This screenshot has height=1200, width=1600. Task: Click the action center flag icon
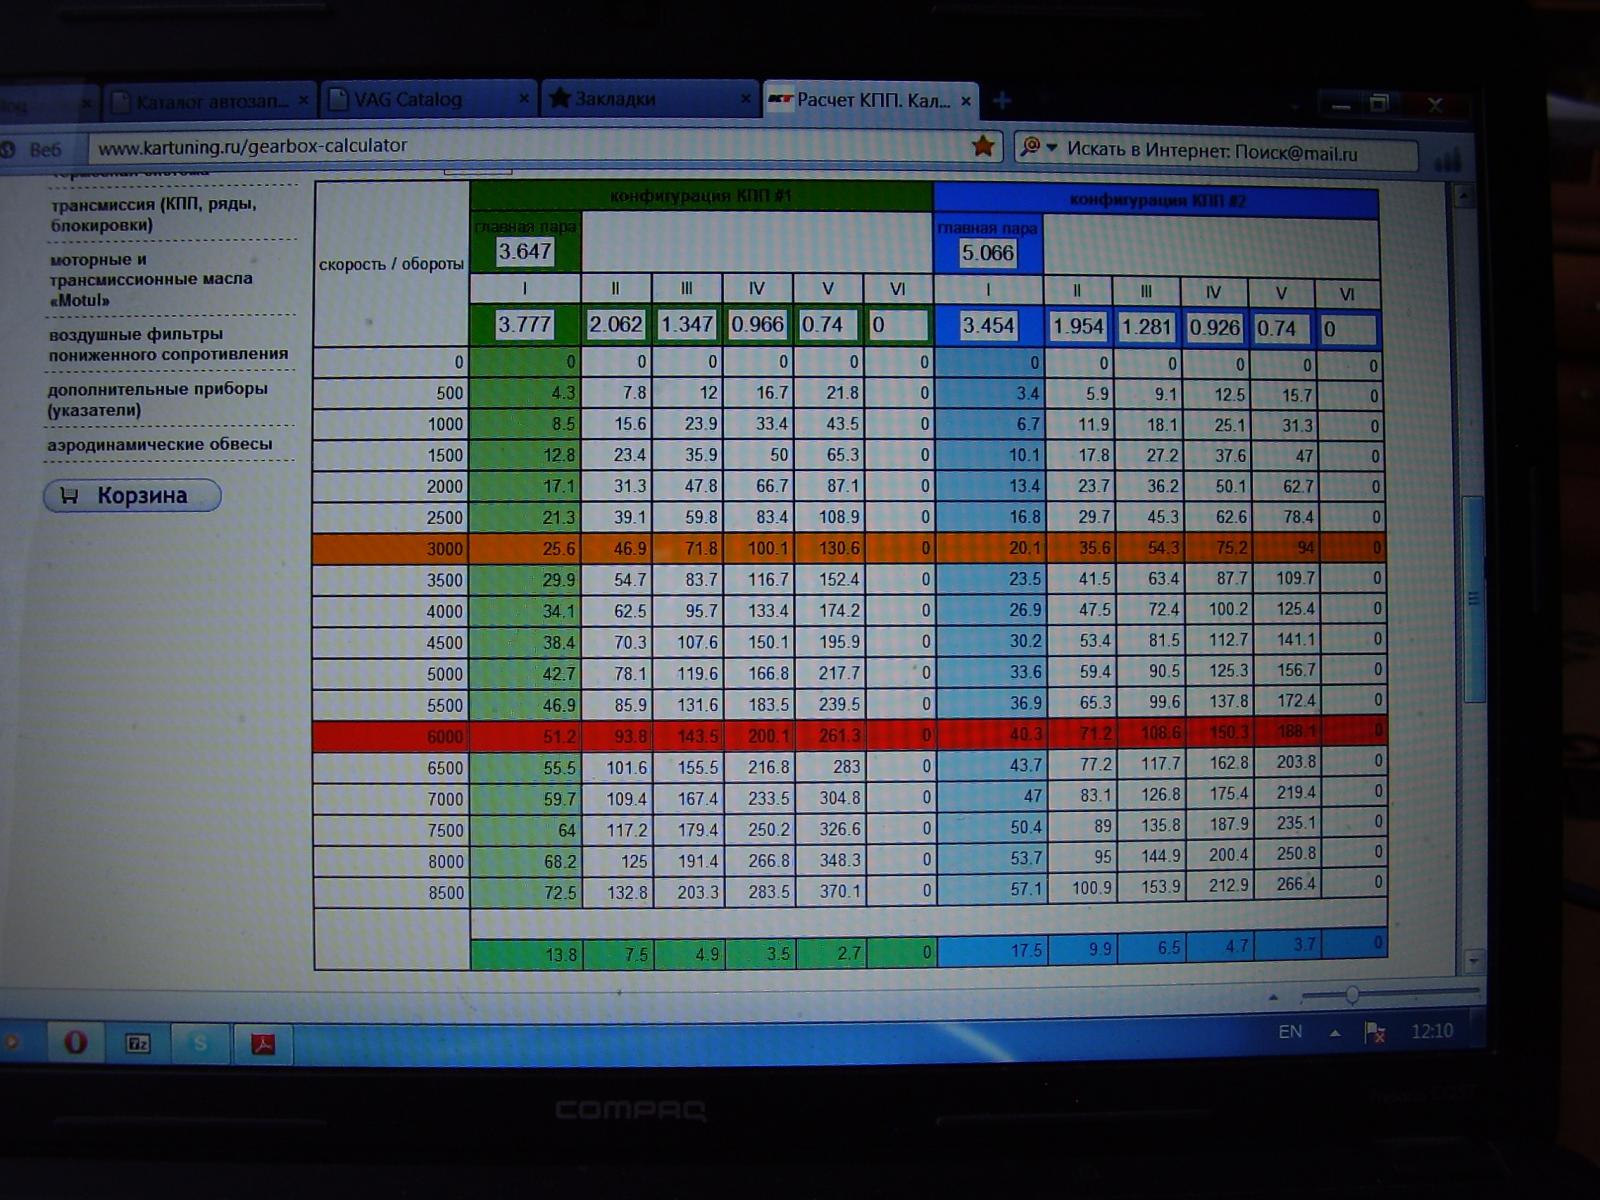(1375, 1032)
